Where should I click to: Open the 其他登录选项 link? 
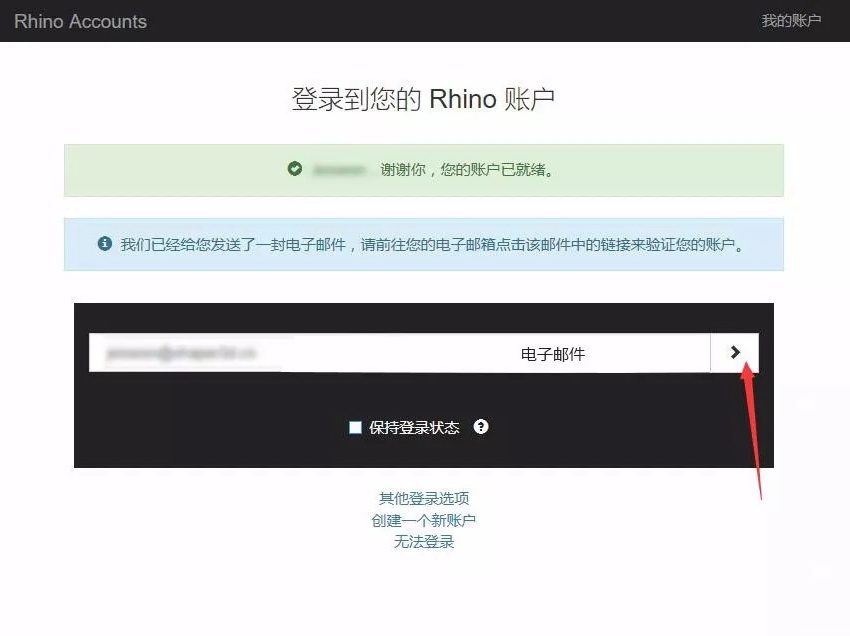point(424,498)
